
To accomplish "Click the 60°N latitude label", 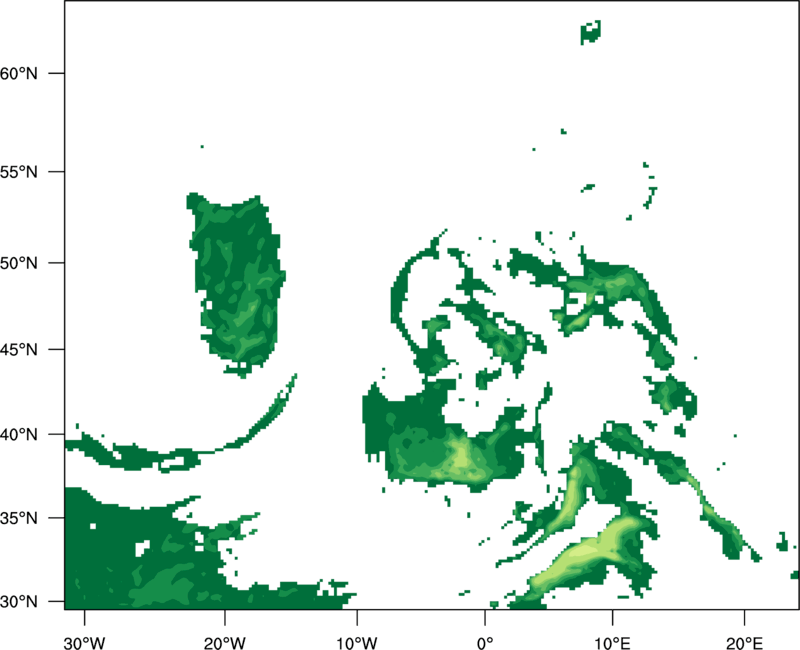I will 19,73.
